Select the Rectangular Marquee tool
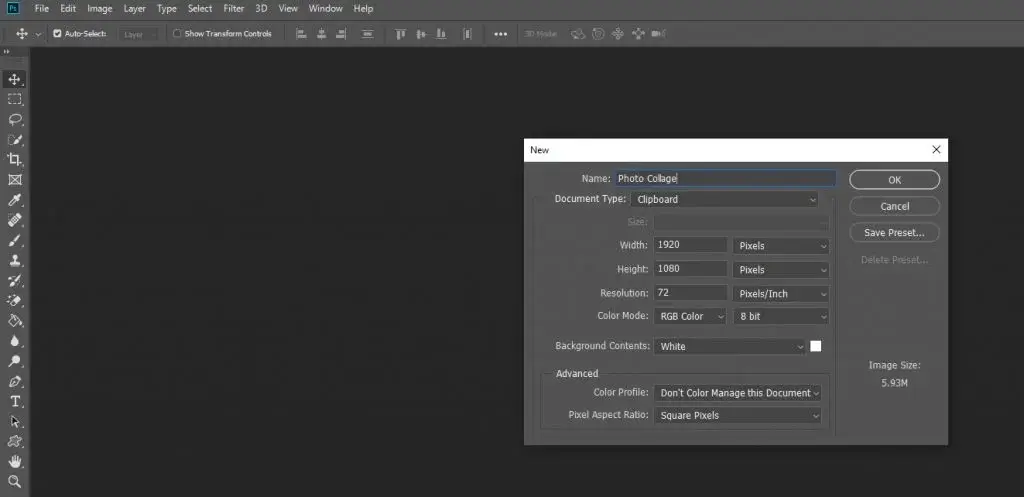This screenshot has width=1024, height=497. pyautogui.click(x=14, y=99)
